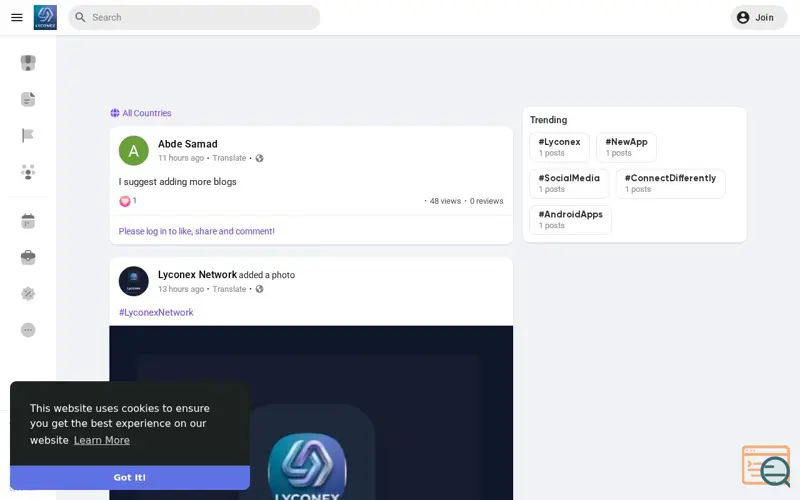Click the public globe icon on Lyconex Network's post
This screenshot has width=800, height=500.
pyautogui.click(x=259, y=289)
